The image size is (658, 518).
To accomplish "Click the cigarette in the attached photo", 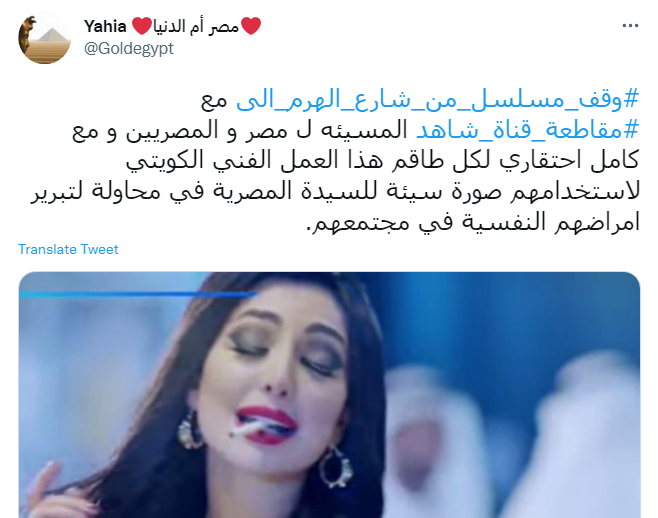I will tap(248, 429).
